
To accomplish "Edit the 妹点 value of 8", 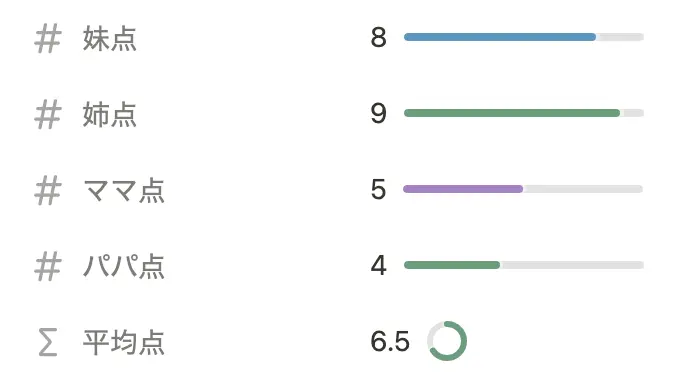I will point(378,37).
